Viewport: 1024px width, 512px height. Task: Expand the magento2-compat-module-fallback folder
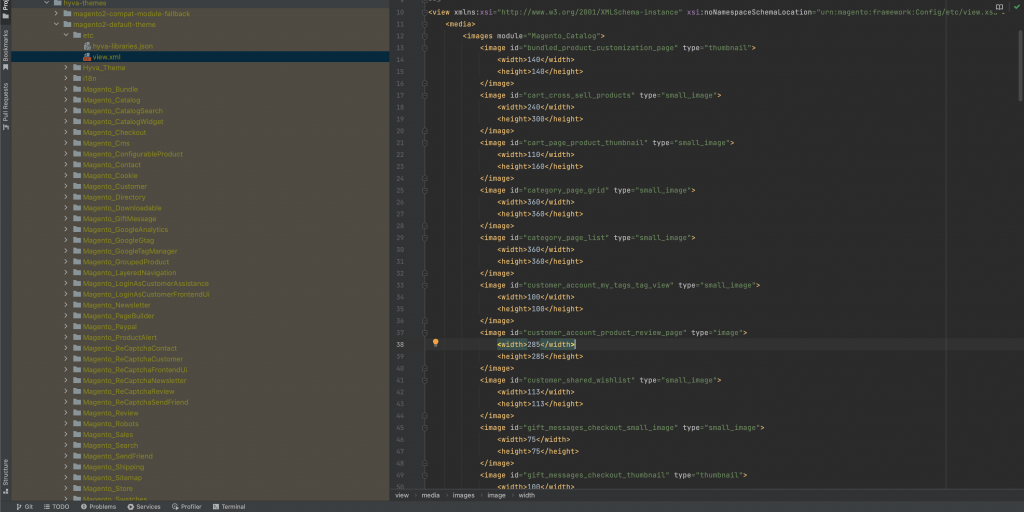click(x=56, y=14)
